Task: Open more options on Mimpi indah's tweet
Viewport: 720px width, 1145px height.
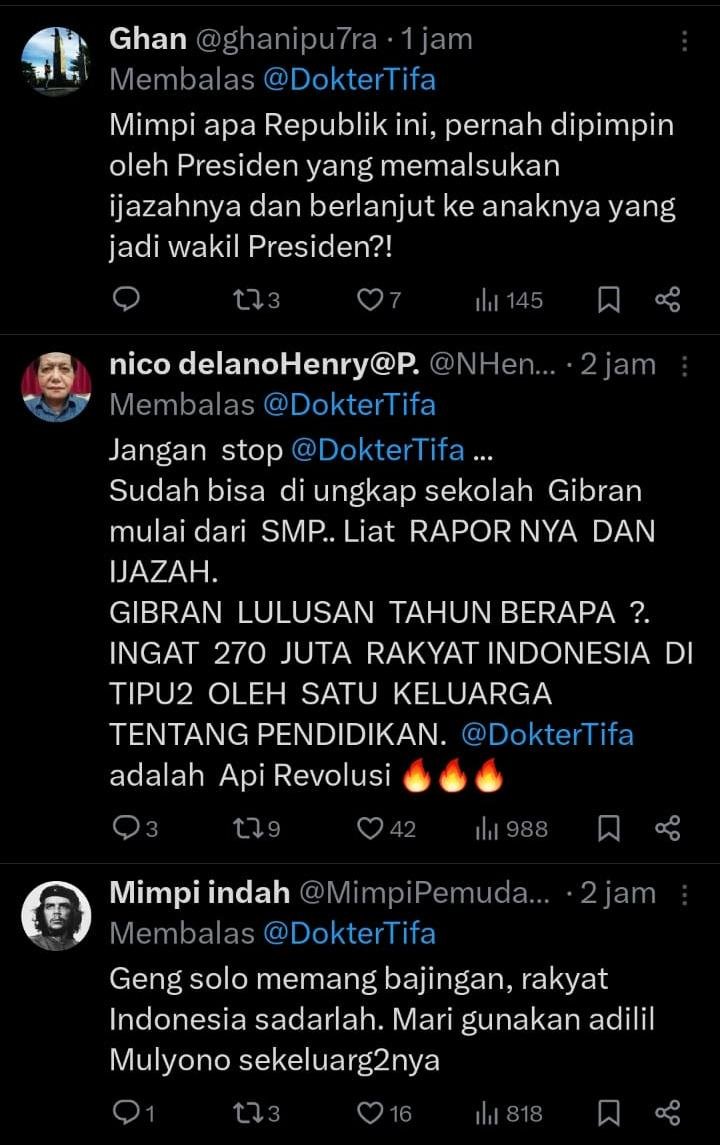Action: tap(685, 894)
